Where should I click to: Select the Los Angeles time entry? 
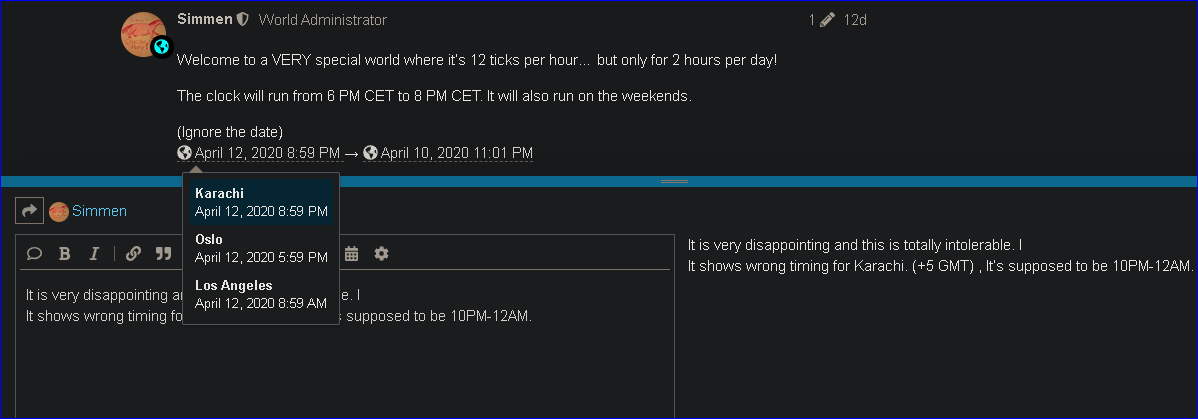pos(261,294)
